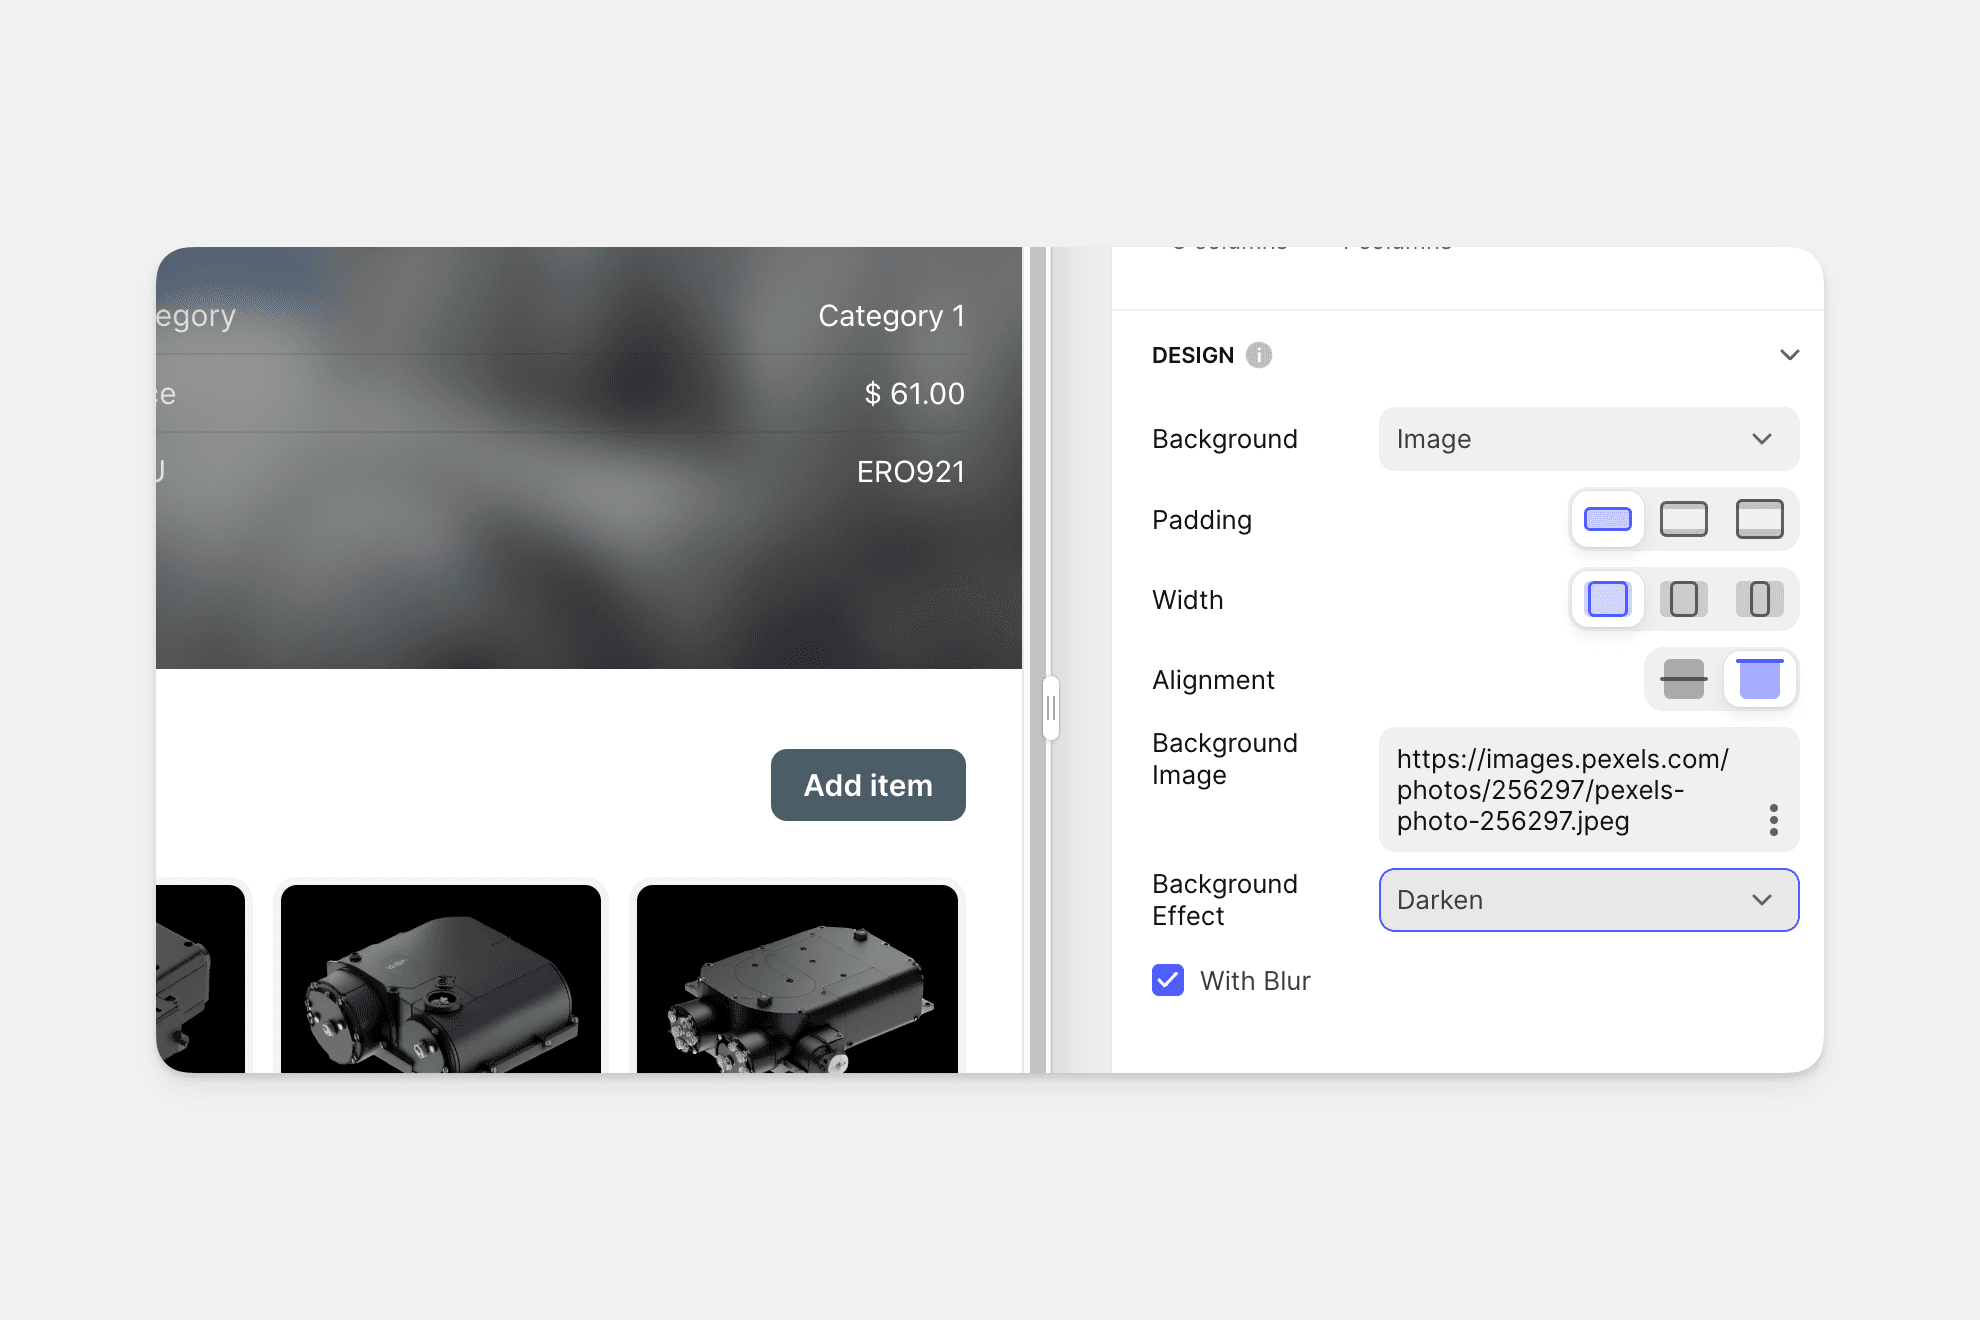Choose center alignment icon
This screenshot has height=1320, width=1980.
coord(1683,679)
